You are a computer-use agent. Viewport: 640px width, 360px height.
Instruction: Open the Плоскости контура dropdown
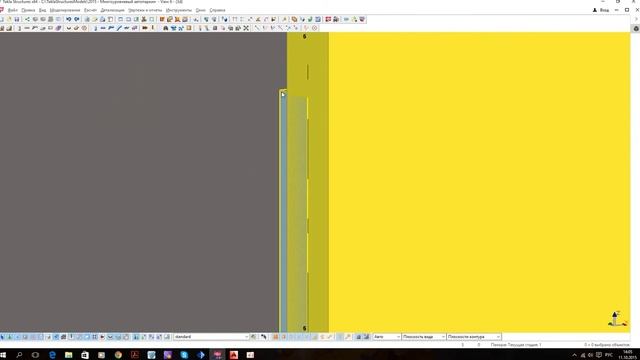(473, 337)
